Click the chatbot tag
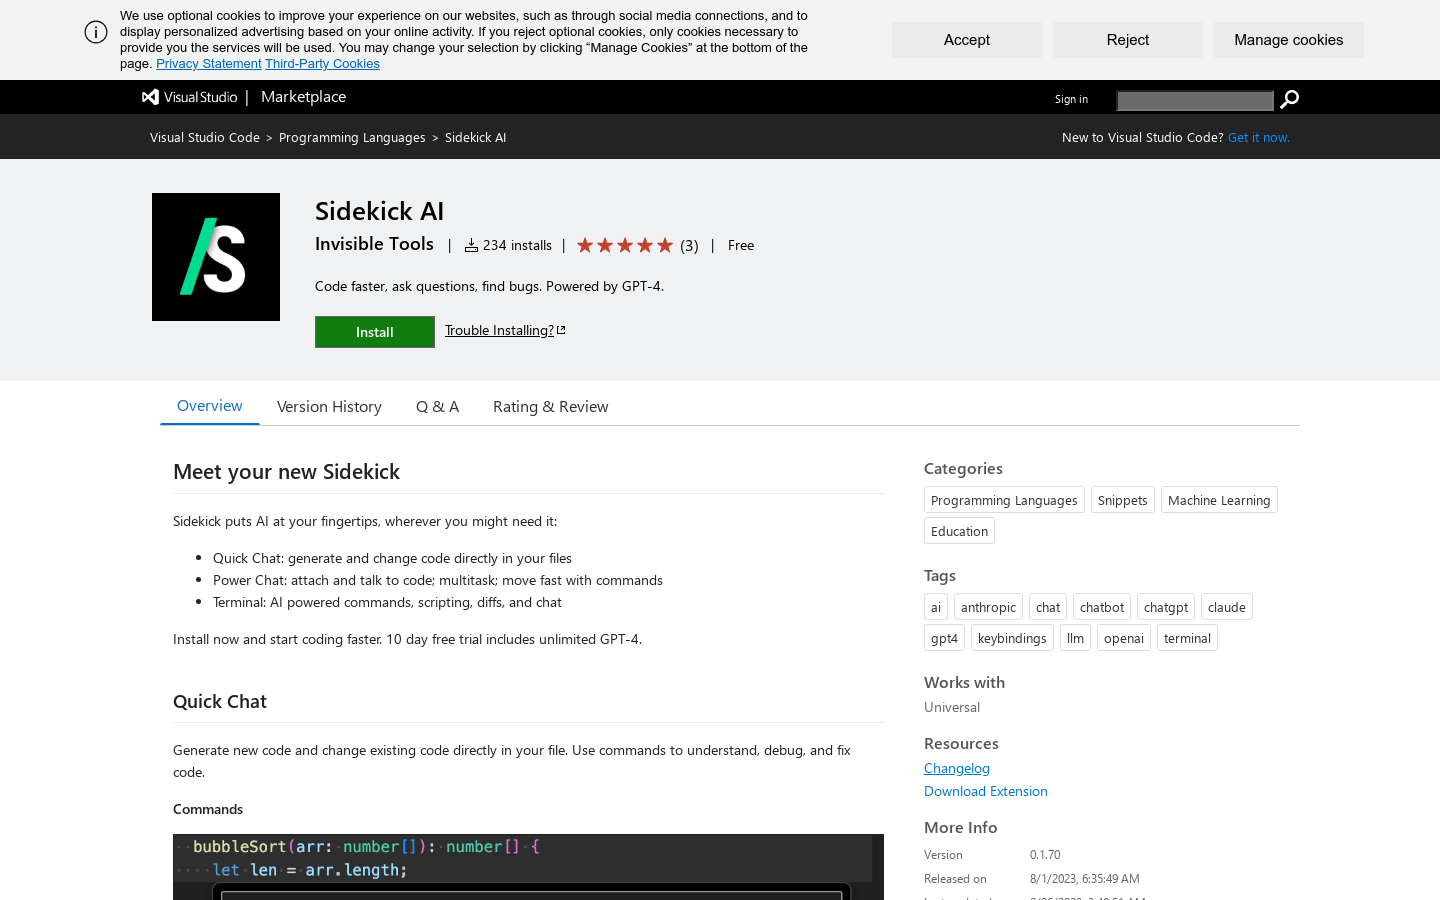Screen dimensions: 1440x900 point(1102,607)
